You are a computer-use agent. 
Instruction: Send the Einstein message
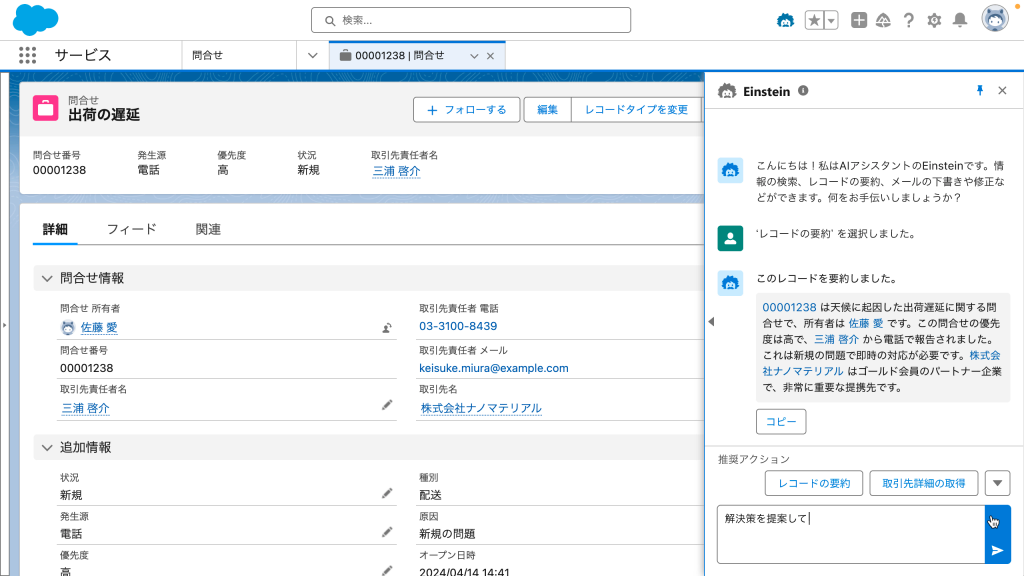click(x=997, y=551)
